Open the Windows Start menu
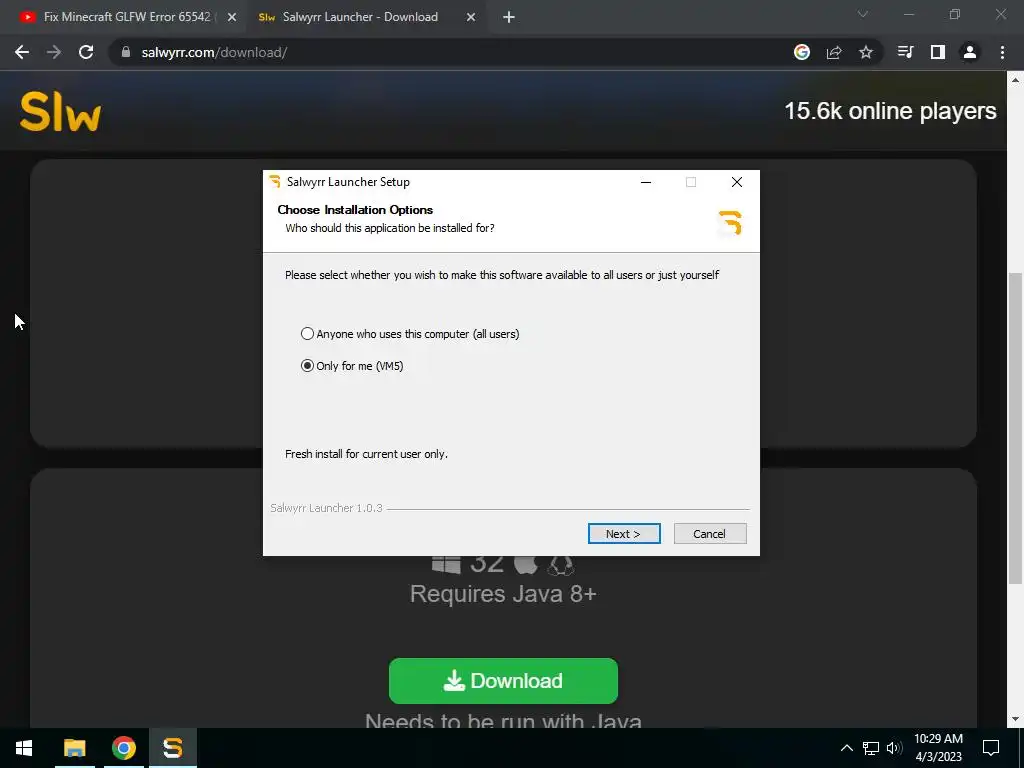1024x768 pixels. tap(24, 748)
